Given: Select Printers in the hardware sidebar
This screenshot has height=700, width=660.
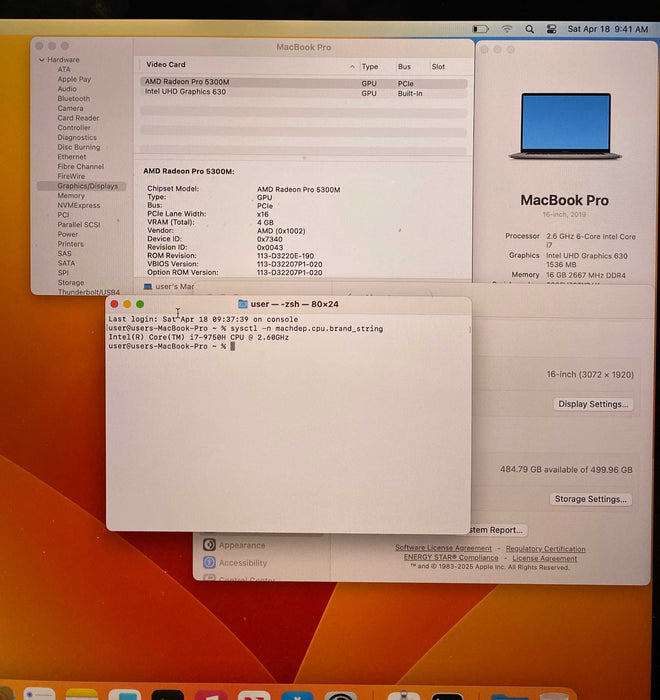Looking at the screenshot, I should pos(70,244).
